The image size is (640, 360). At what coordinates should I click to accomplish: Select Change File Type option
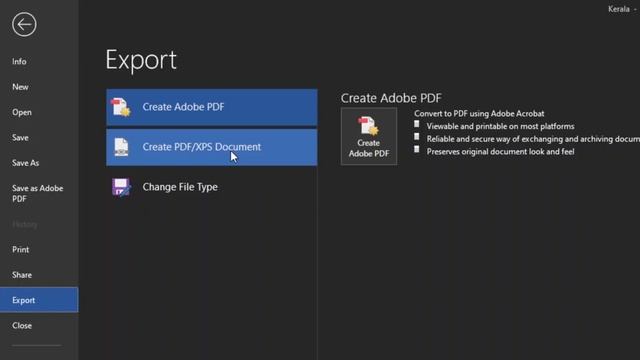click(x=212, y=187)
